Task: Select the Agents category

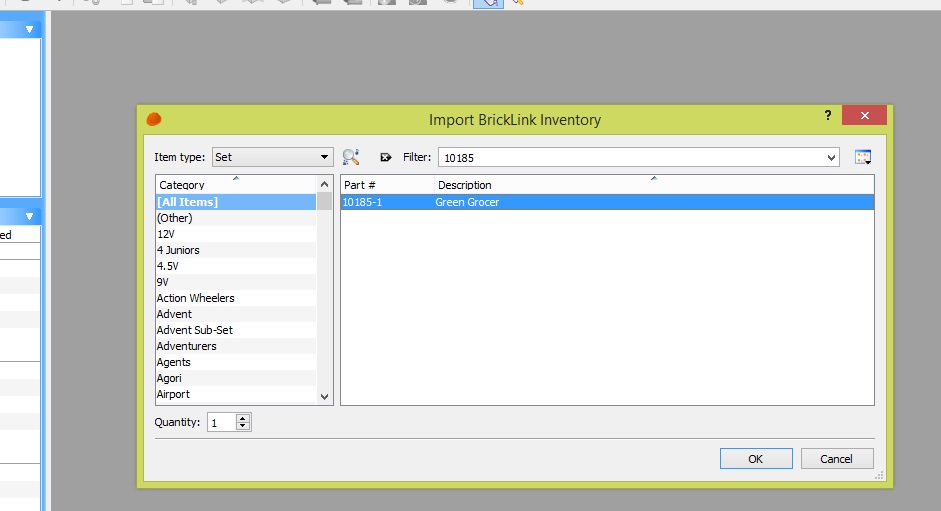Action: coord(236,362)
